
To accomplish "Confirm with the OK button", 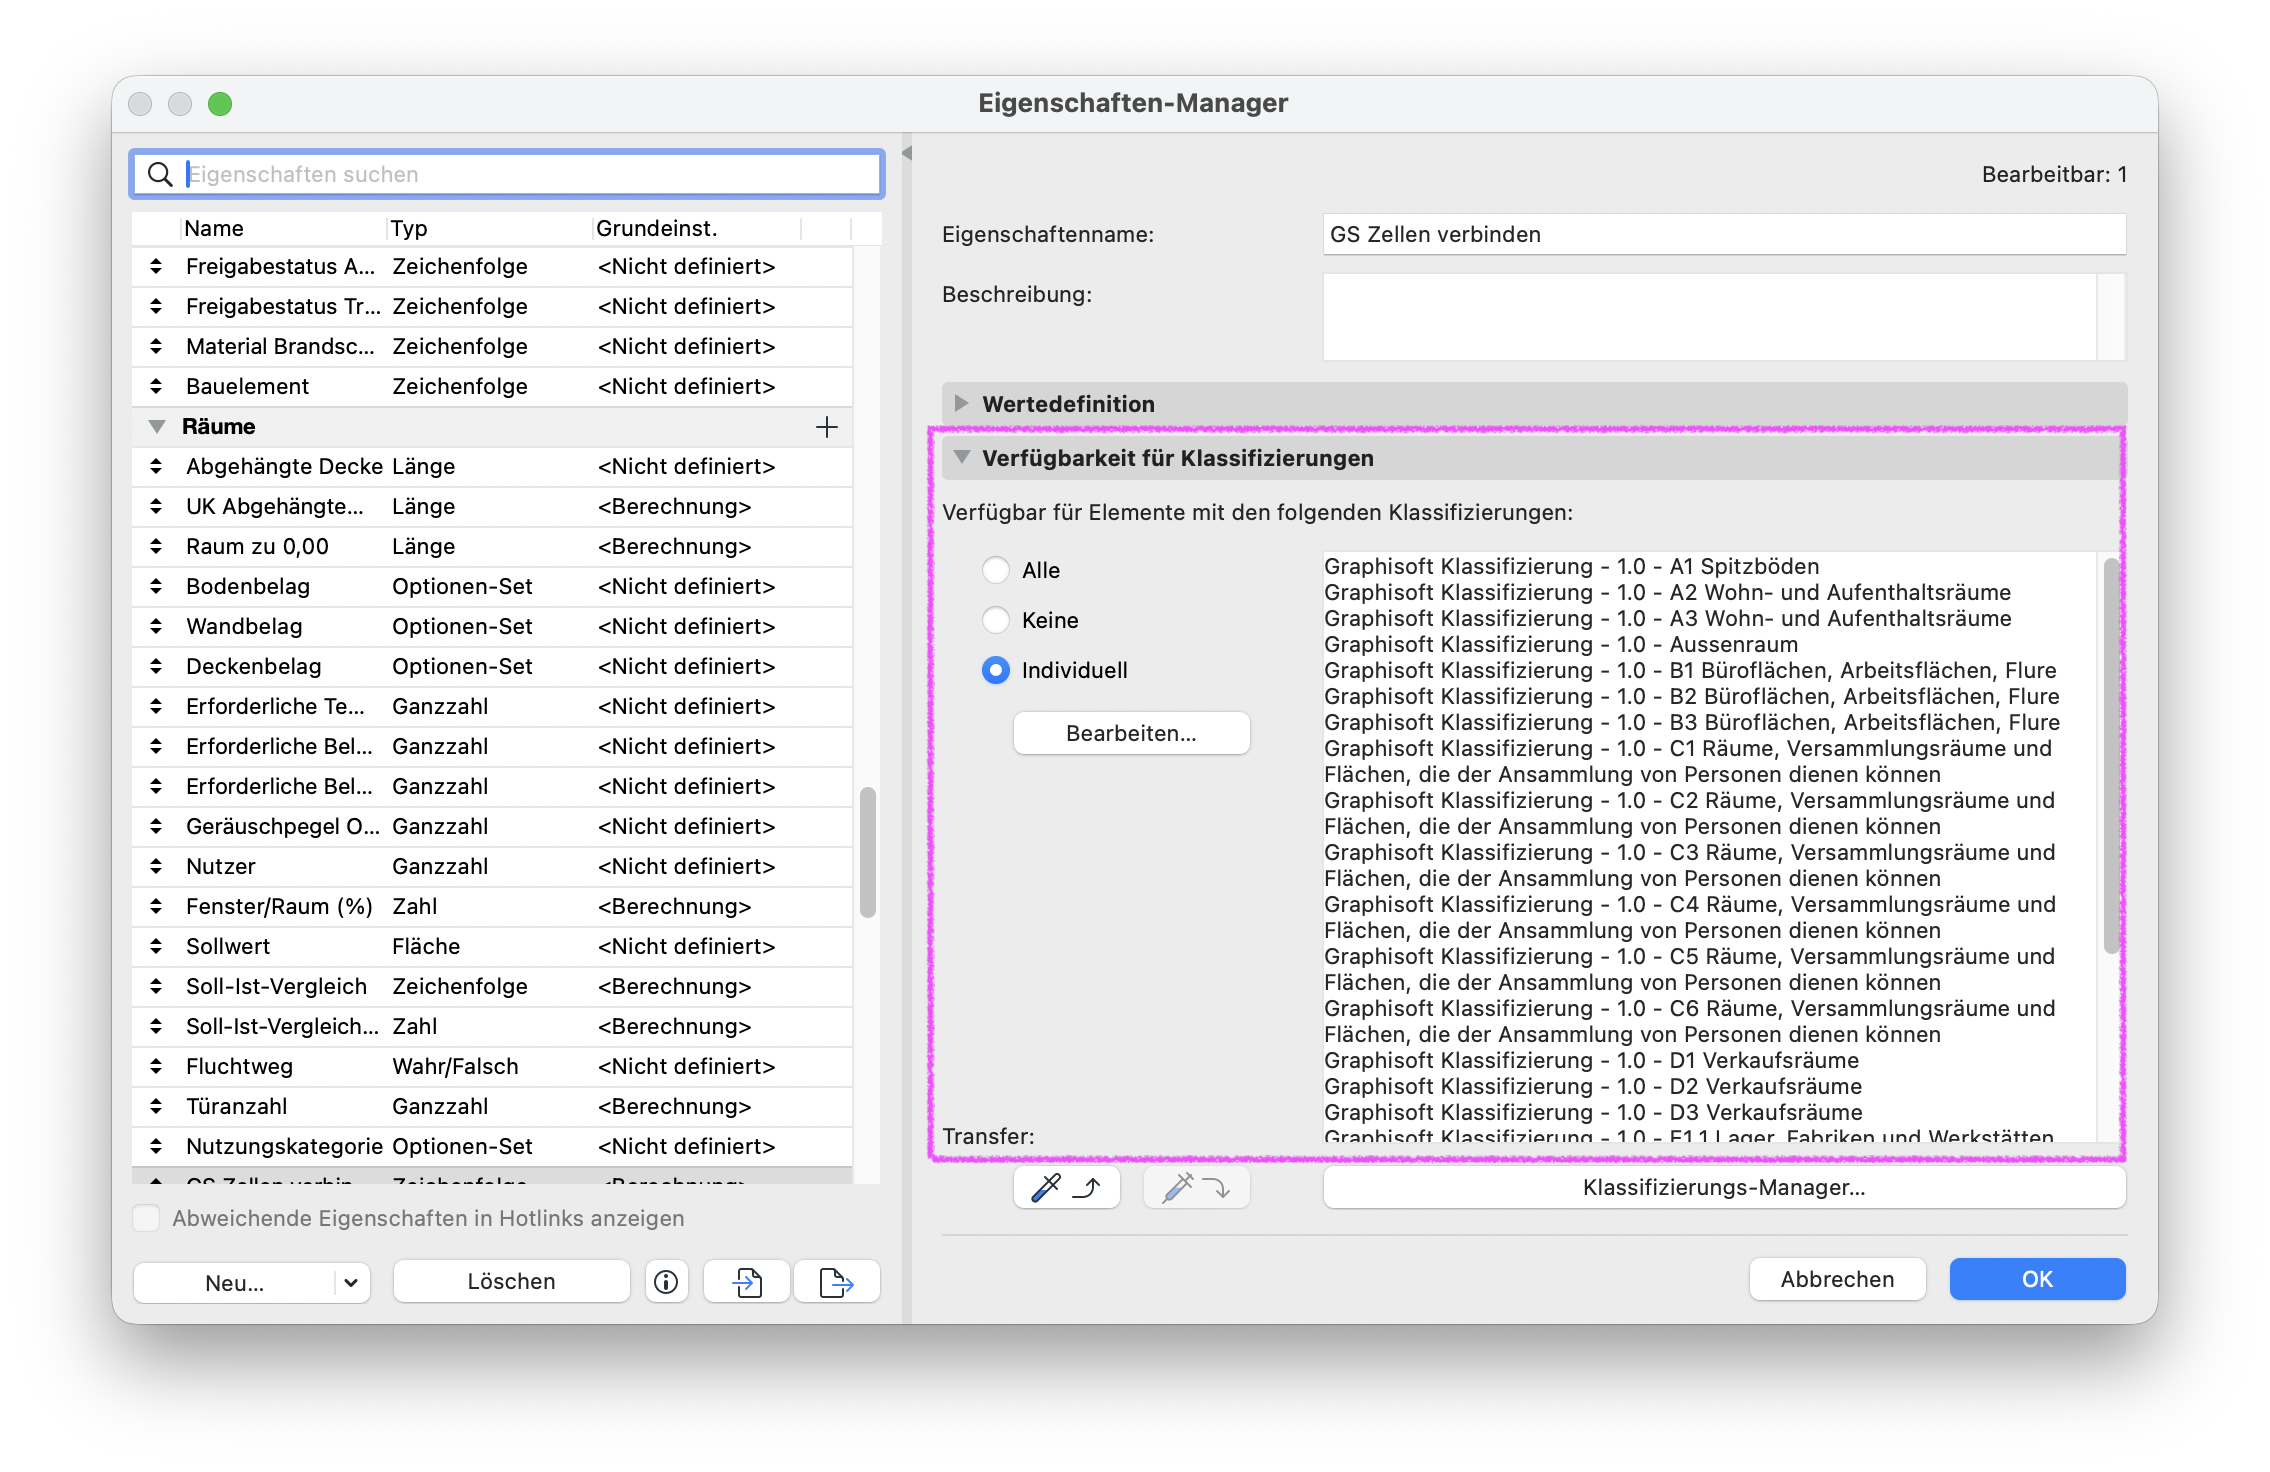I will (2037, 1279).
